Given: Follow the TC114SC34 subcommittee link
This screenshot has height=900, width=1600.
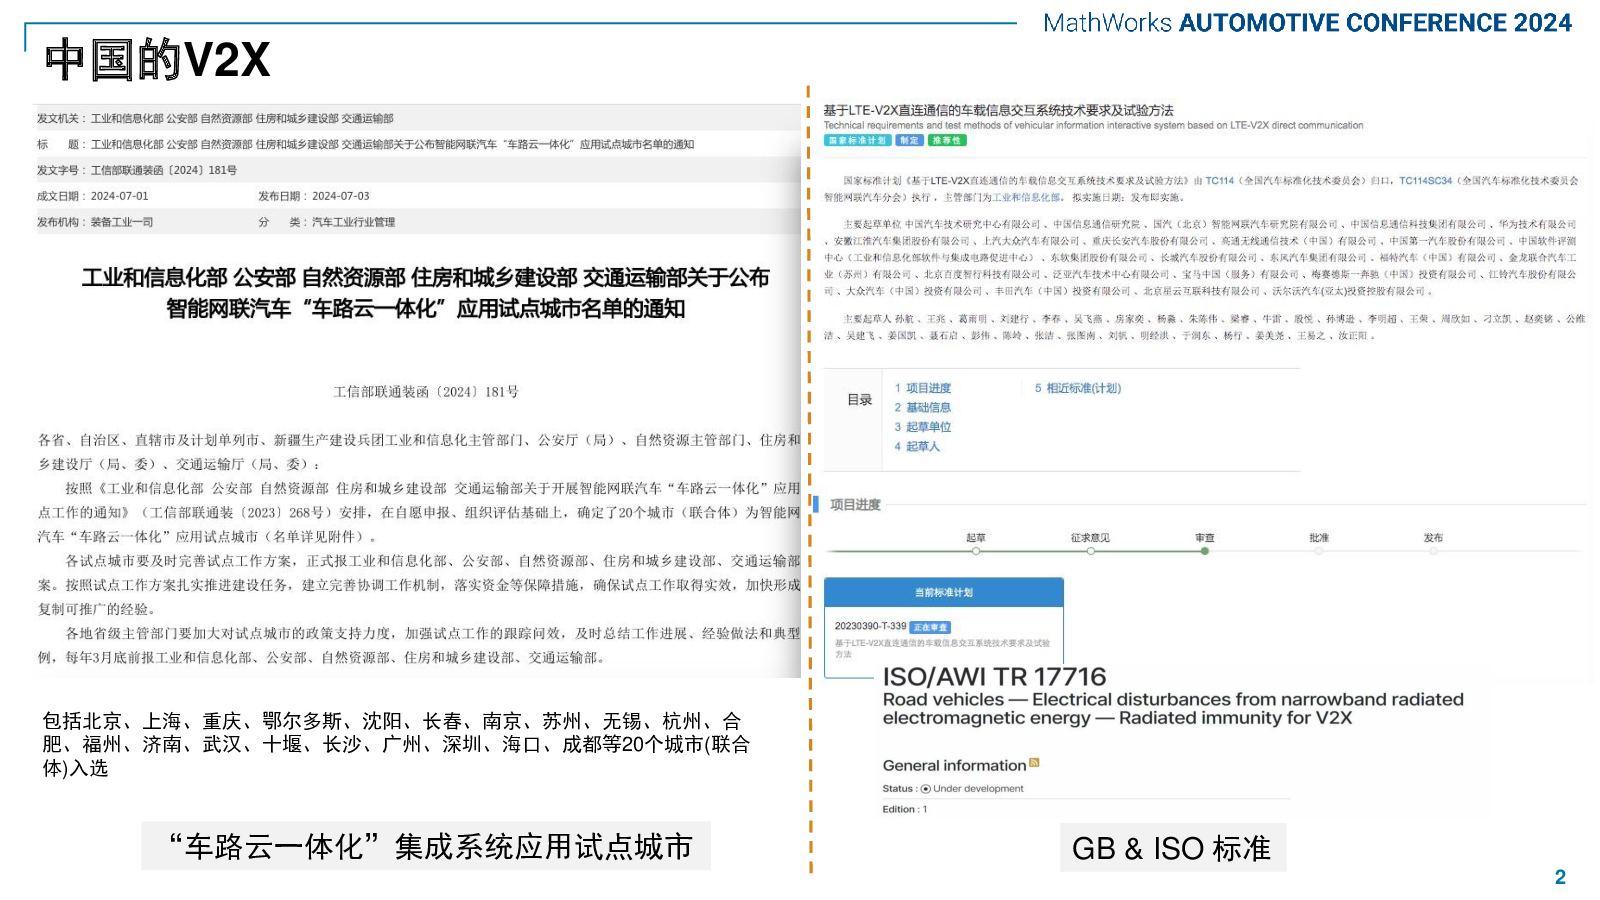Looking at the screenshot, I should pos(1425,181).
